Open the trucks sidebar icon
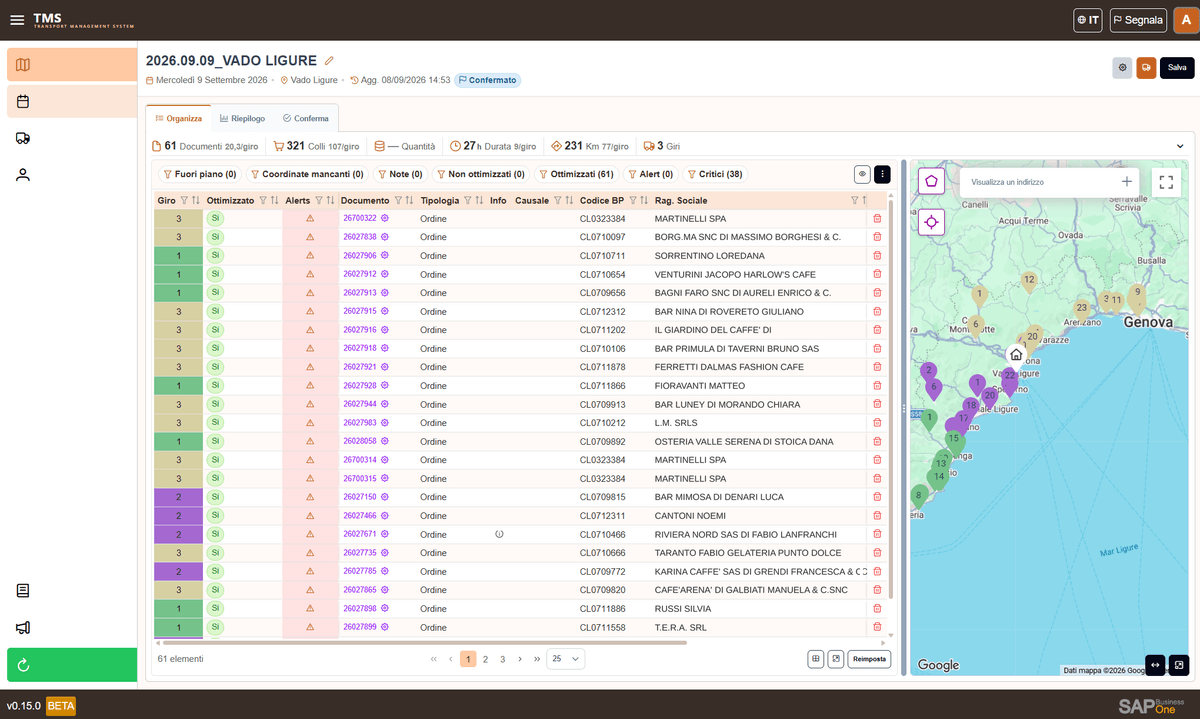1200x719 pixels. pyautogui.click(x=23, y=138)
